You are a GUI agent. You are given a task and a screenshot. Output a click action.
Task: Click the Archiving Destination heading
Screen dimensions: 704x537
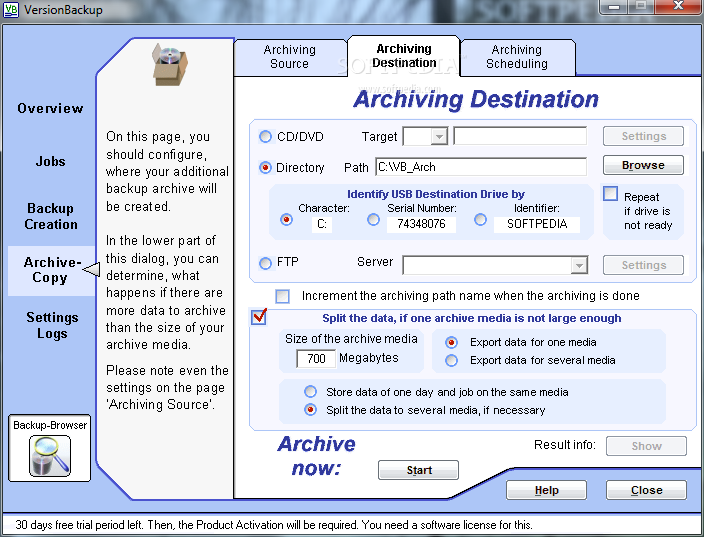coord(476,99)
